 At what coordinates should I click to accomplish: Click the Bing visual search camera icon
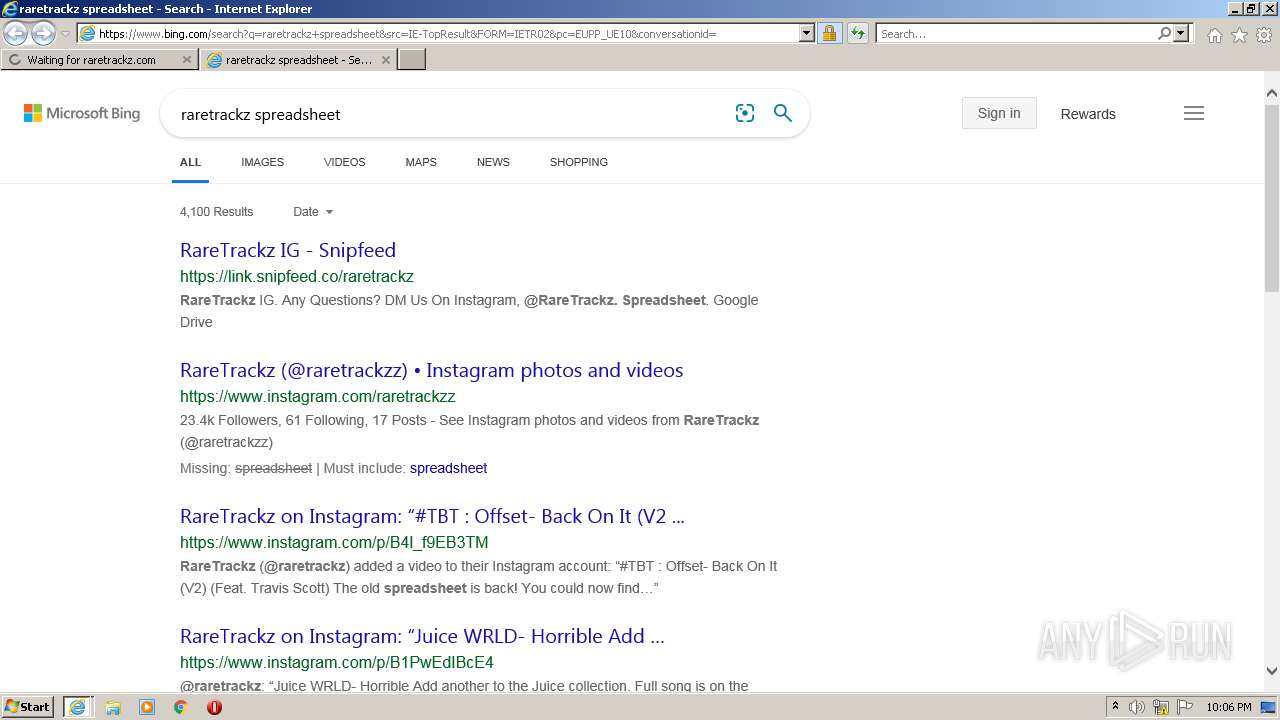coord(745,113)
